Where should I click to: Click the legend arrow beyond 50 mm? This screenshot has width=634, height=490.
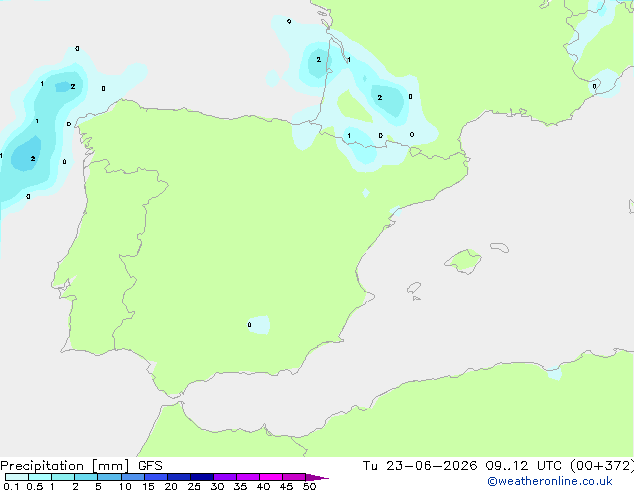[317, 477]
